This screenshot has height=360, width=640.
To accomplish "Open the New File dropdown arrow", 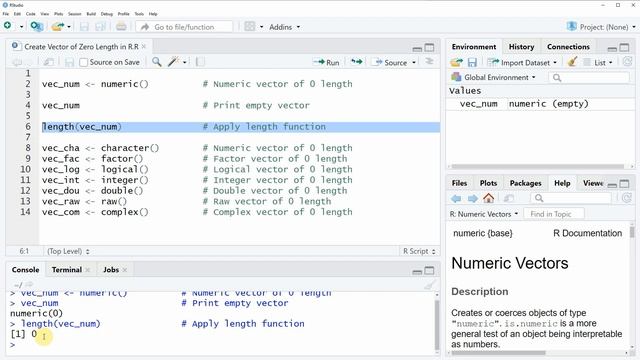I will click(x=21, y=27).
